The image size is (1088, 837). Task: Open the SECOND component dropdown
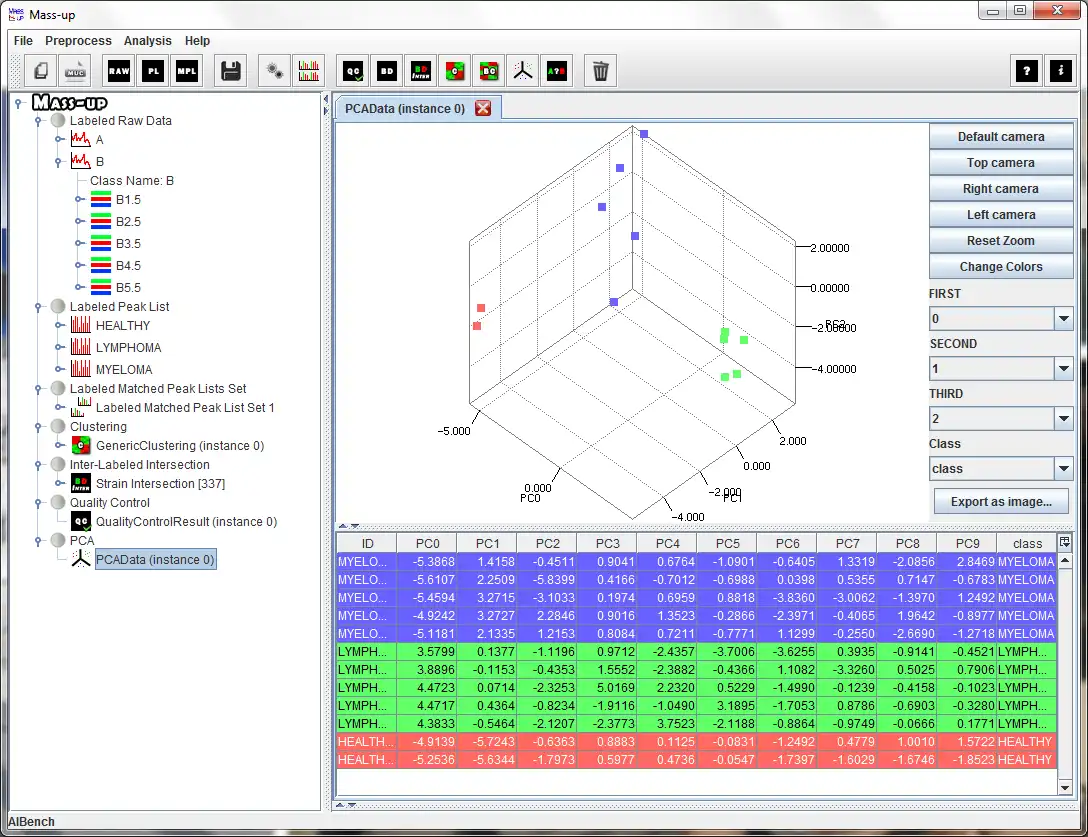[x=1063, y=369]
